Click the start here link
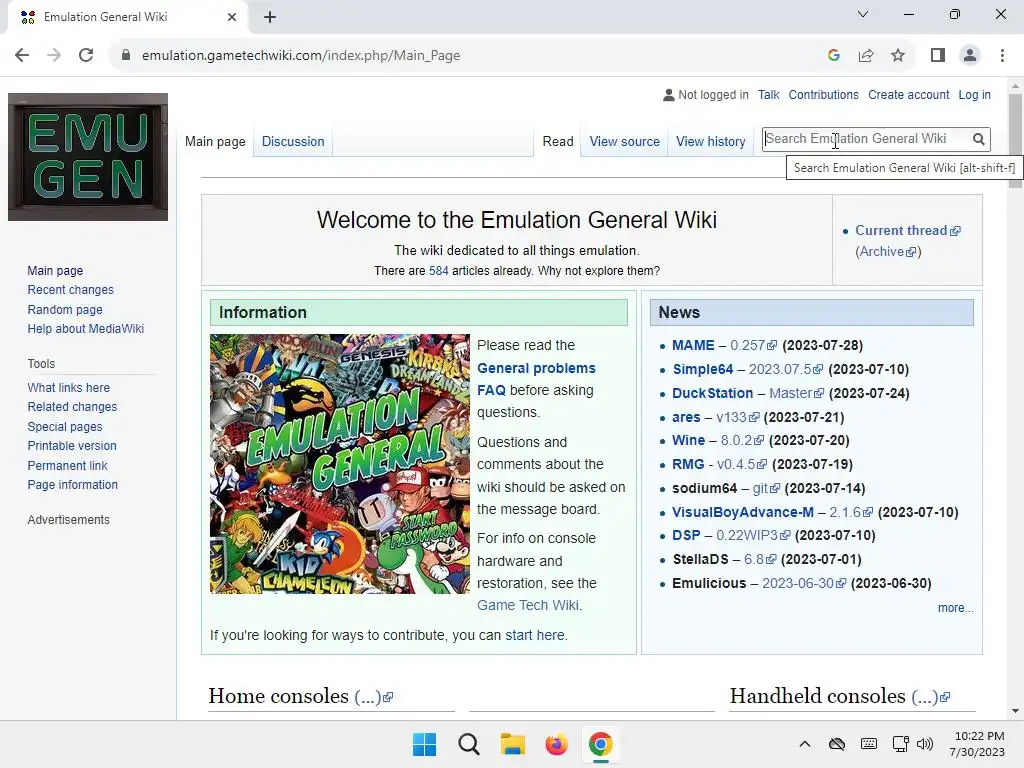 point(535,635)
